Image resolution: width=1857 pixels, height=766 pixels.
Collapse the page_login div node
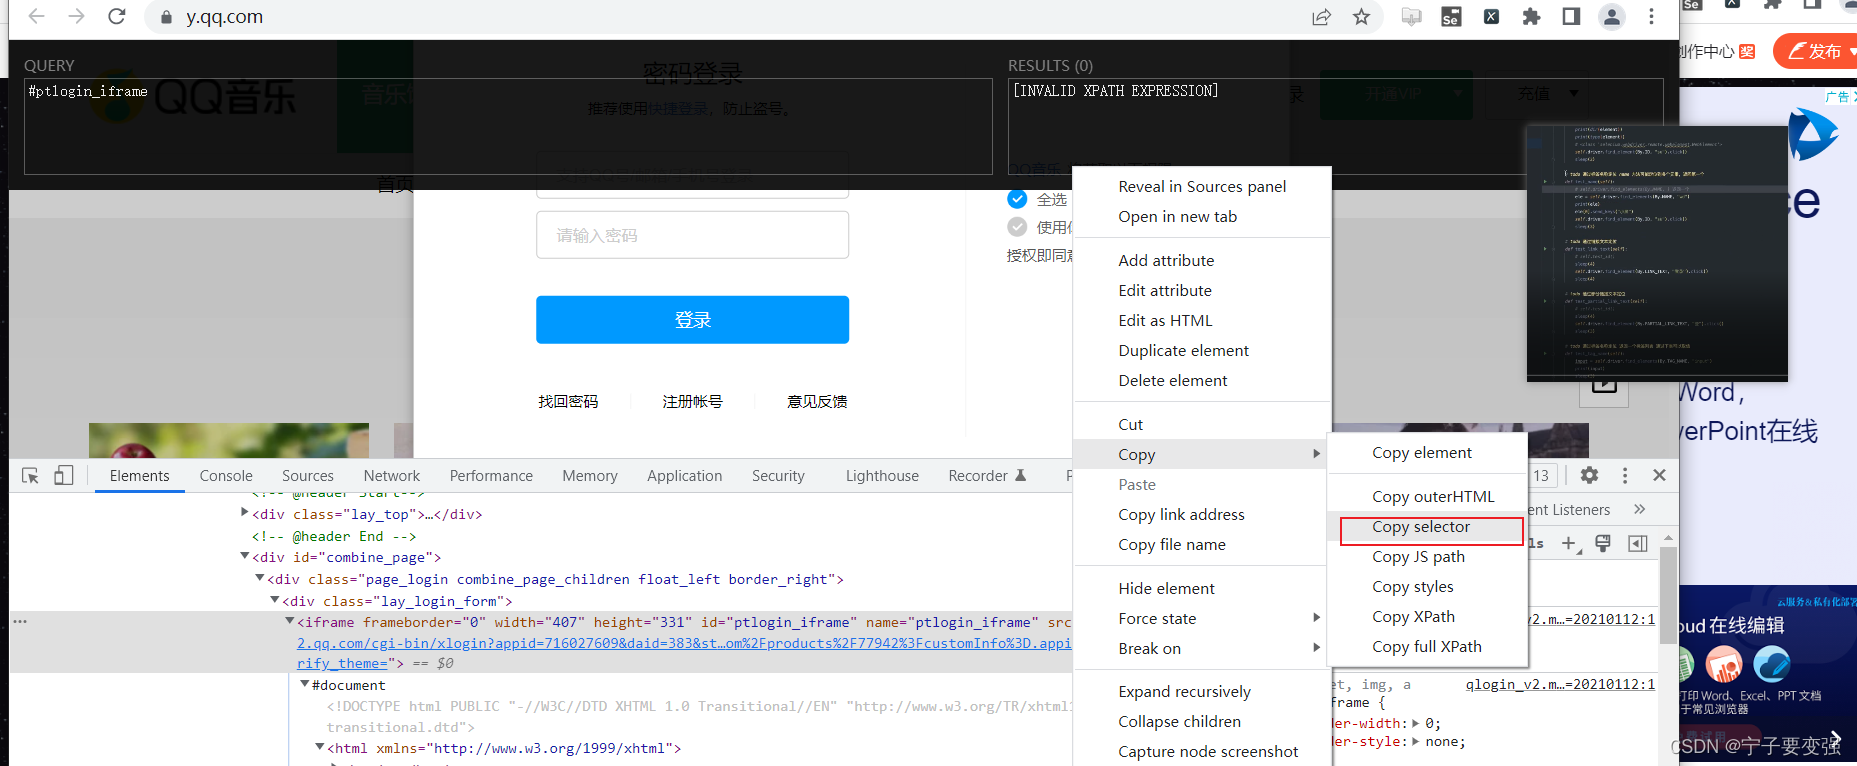coord(260,578)
